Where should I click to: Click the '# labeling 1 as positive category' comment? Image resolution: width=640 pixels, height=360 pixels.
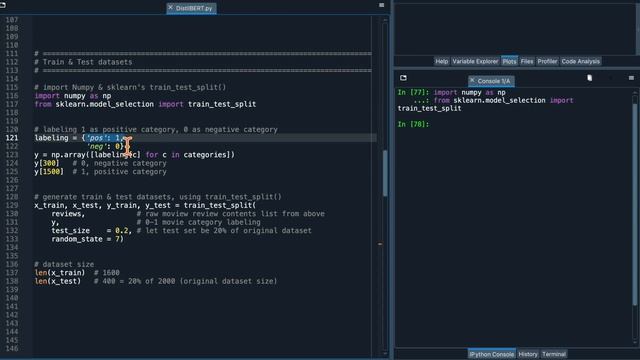click(156, 129)
